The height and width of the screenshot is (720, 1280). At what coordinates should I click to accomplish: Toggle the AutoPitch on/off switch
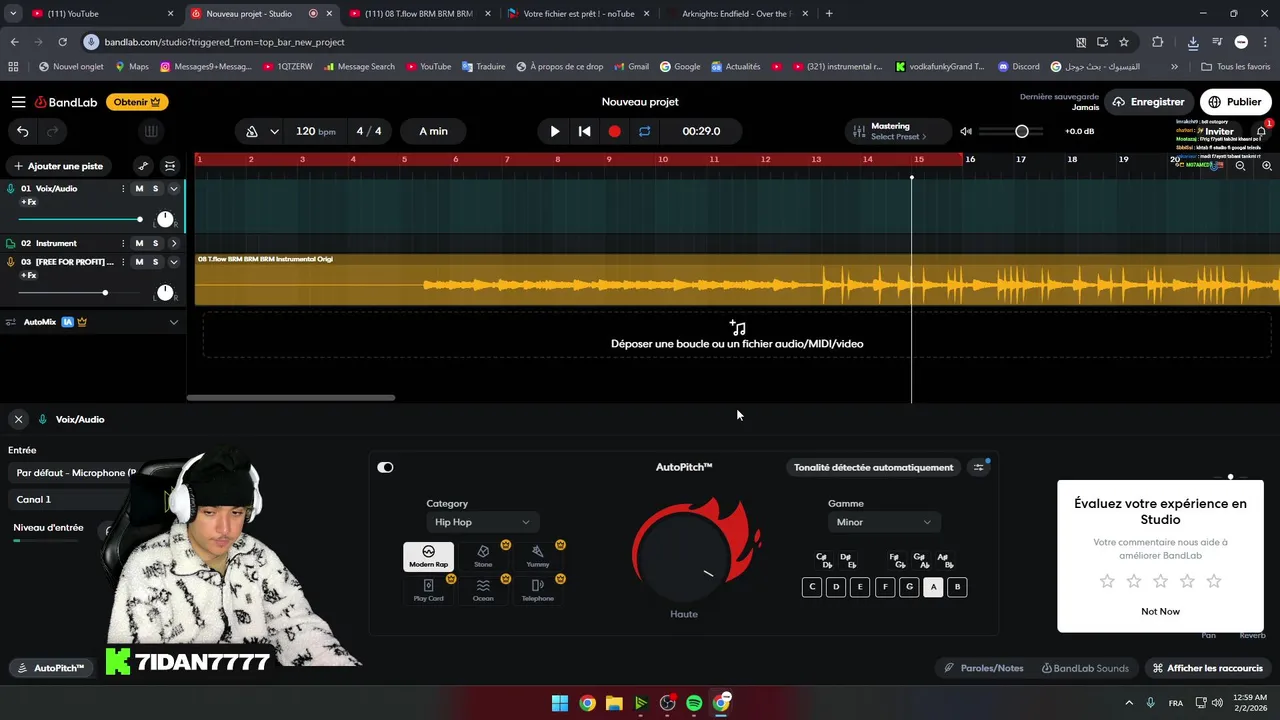(x=385, y=467)
